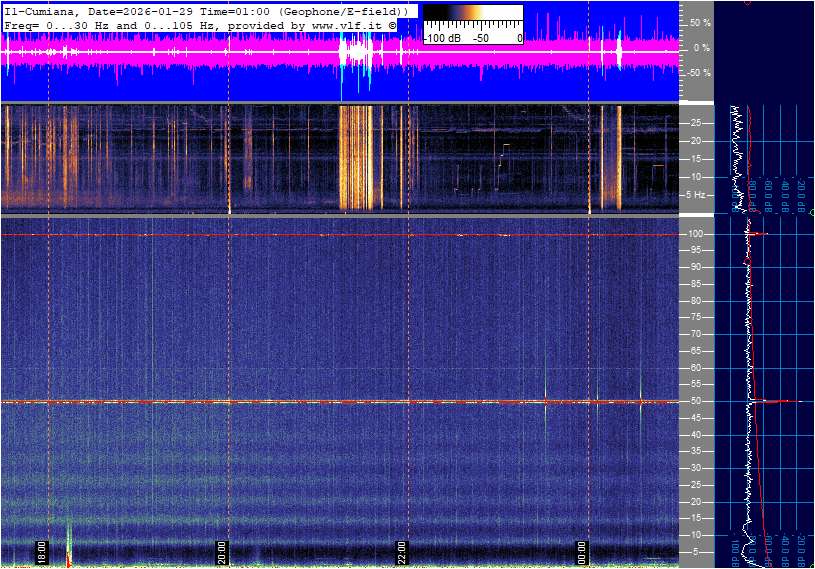The image size is (815, 569).
Task: Select the 20:00 time marker
Action: 222,551
